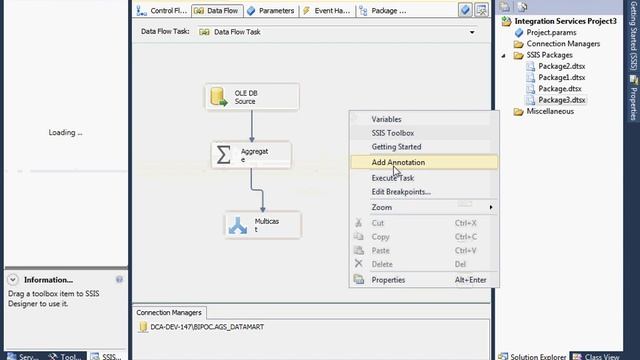
Task: Choose Variables from the context menu
Action: coord(424,119)
